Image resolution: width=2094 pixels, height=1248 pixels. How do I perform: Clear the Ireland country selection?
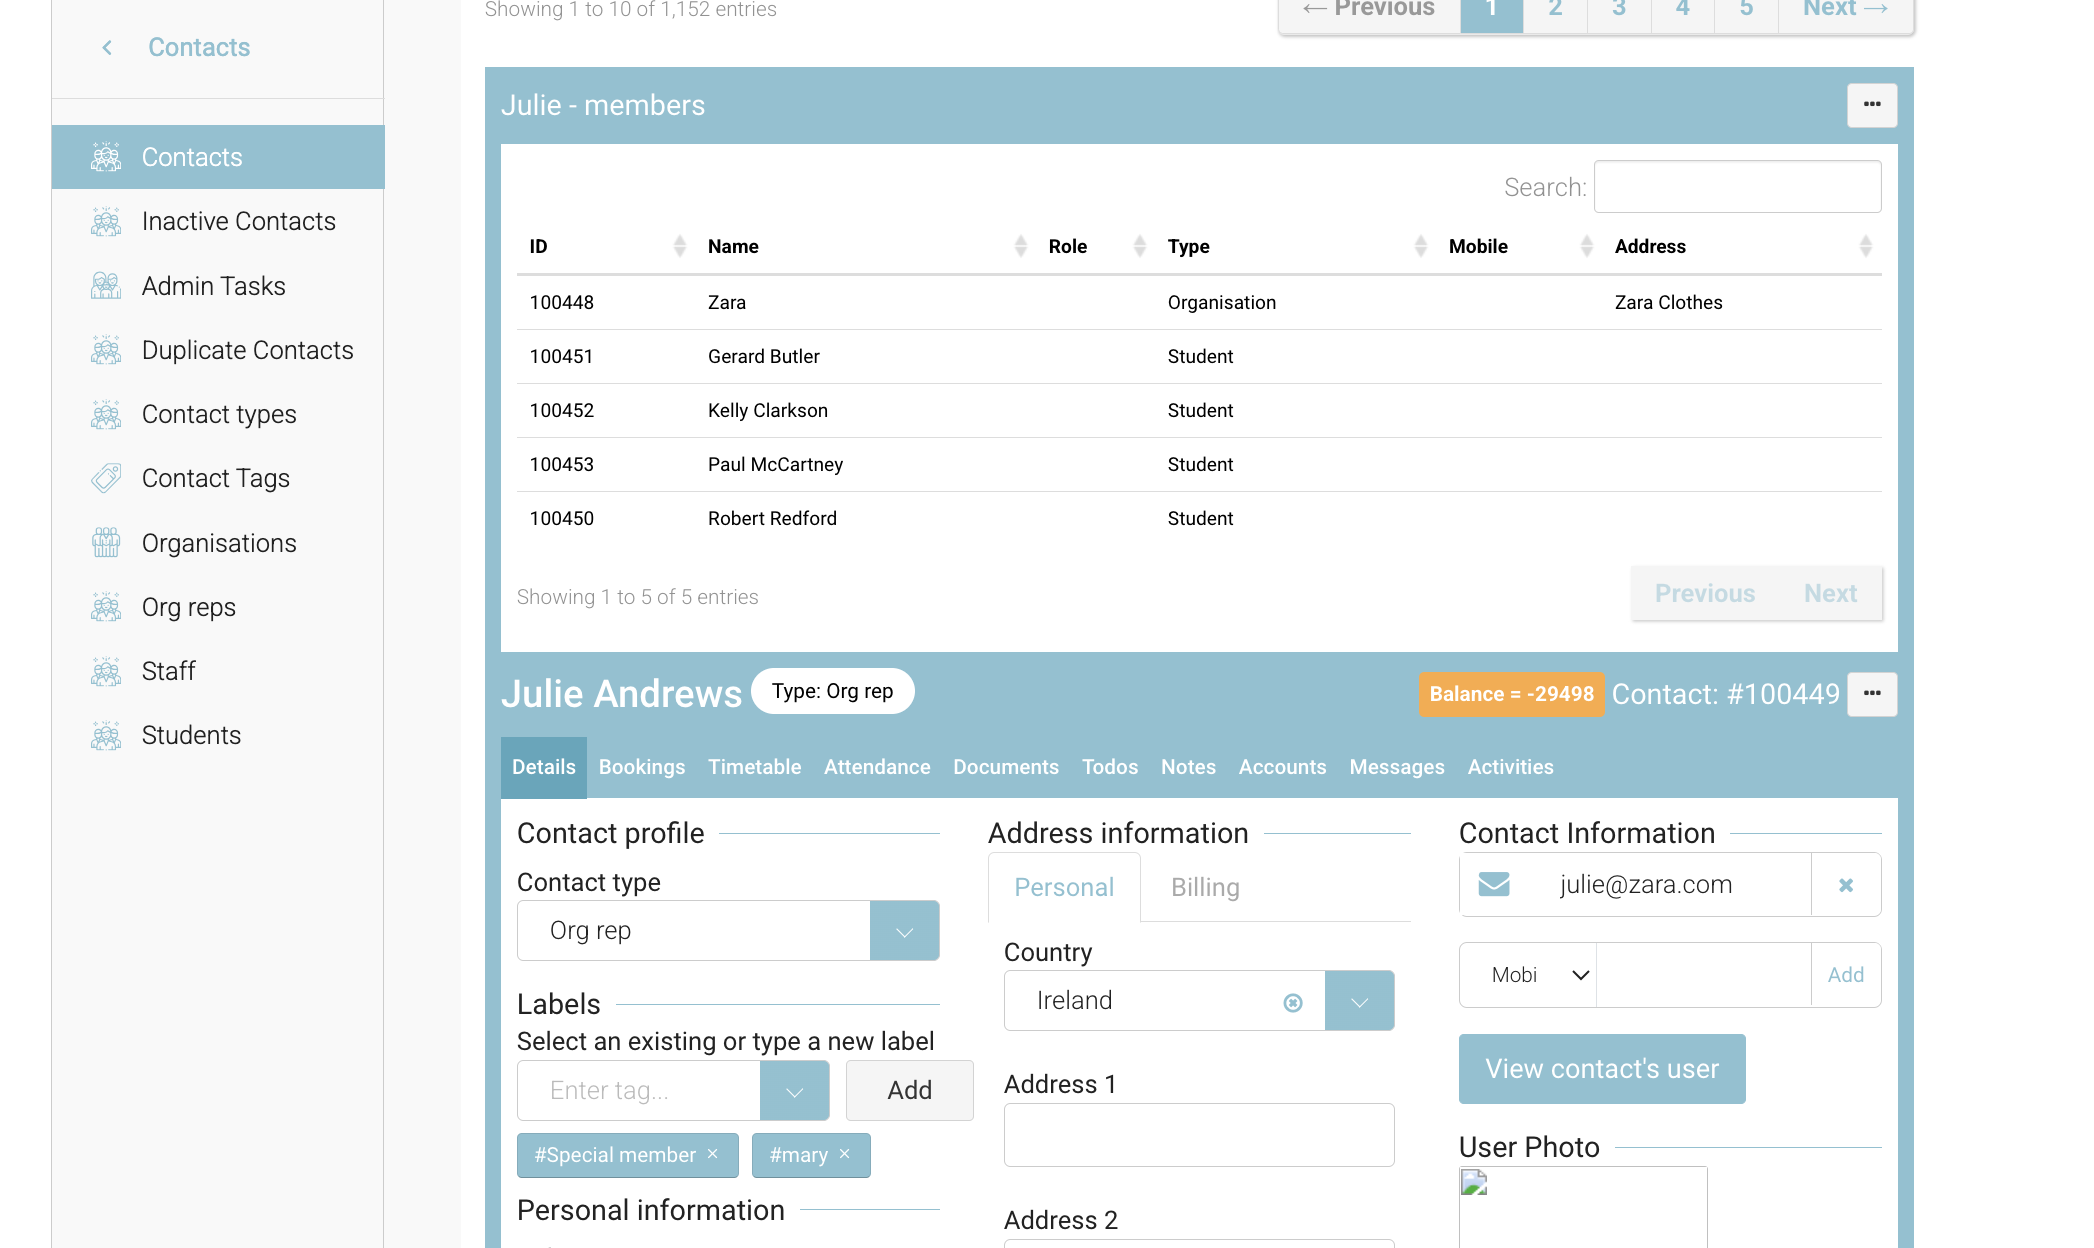1292,1002
